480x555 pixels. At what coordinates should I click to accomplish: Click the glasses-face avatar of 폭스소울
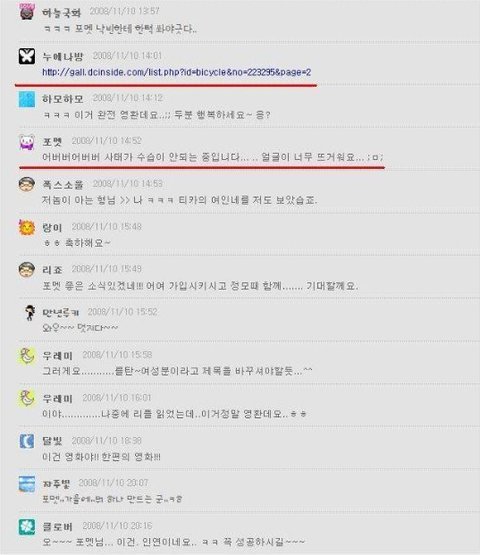click(x=27, y=185)
